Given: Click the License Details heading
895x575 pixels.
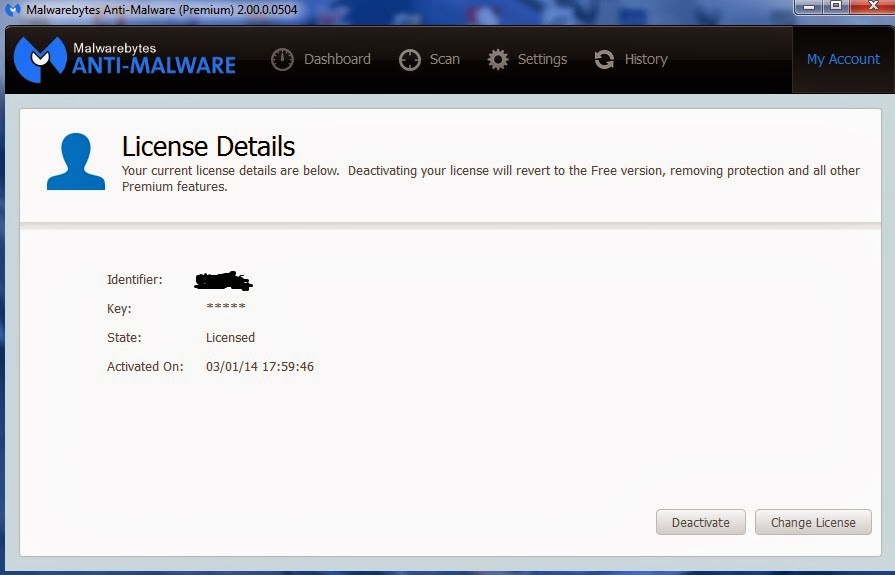Looking at the screenshot, I should (x=208, y=146).
